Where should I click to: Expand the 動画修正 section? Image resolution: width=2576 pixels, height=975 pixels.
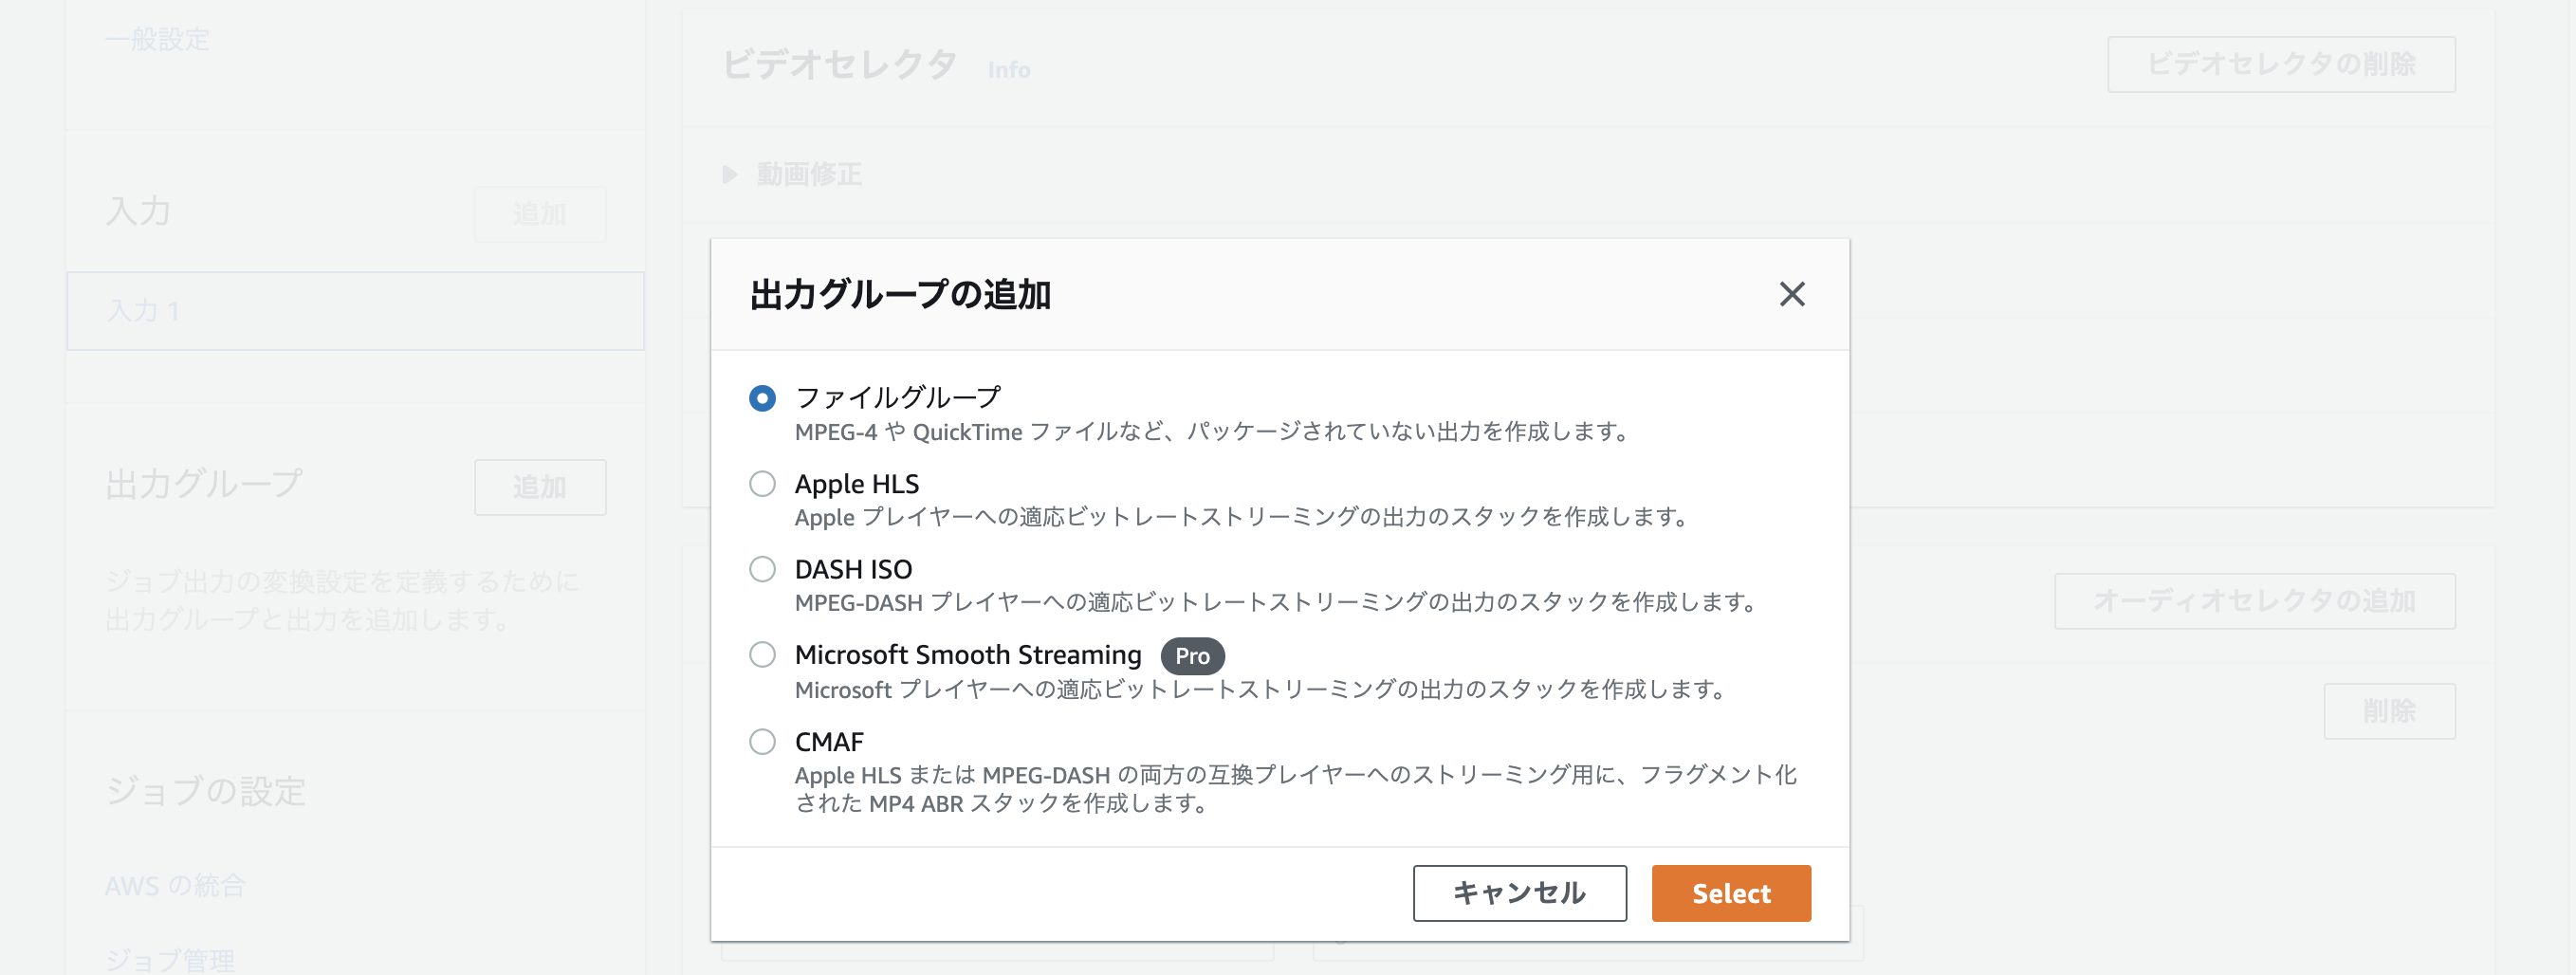pos(790,174)
